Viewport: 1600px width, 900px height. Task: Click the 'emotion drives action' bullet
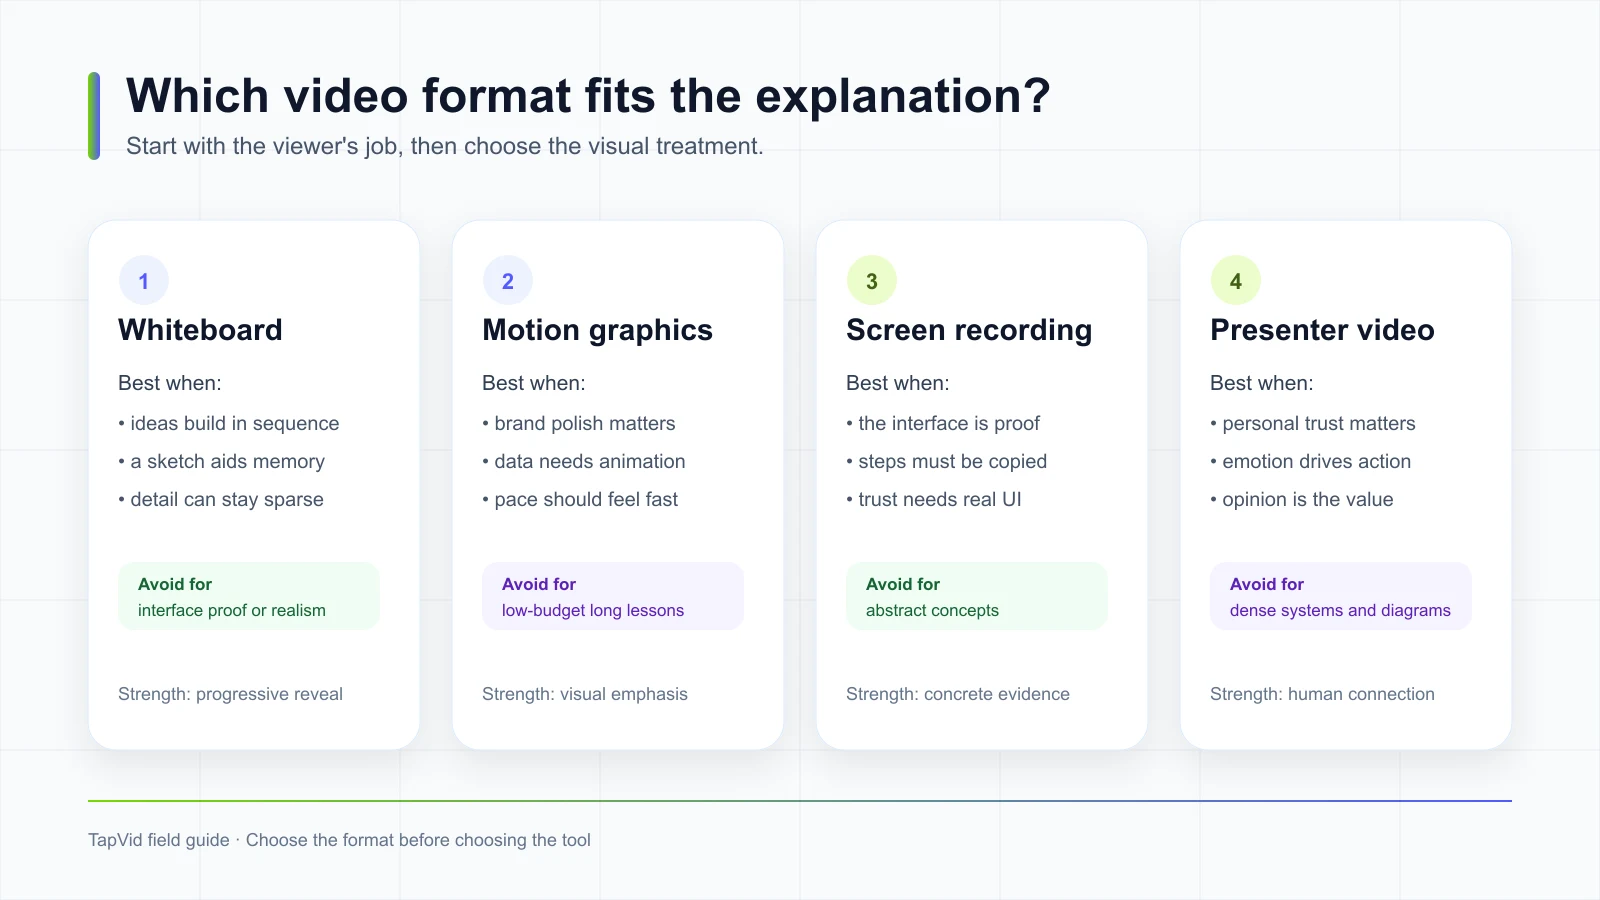coord(1311,461)
